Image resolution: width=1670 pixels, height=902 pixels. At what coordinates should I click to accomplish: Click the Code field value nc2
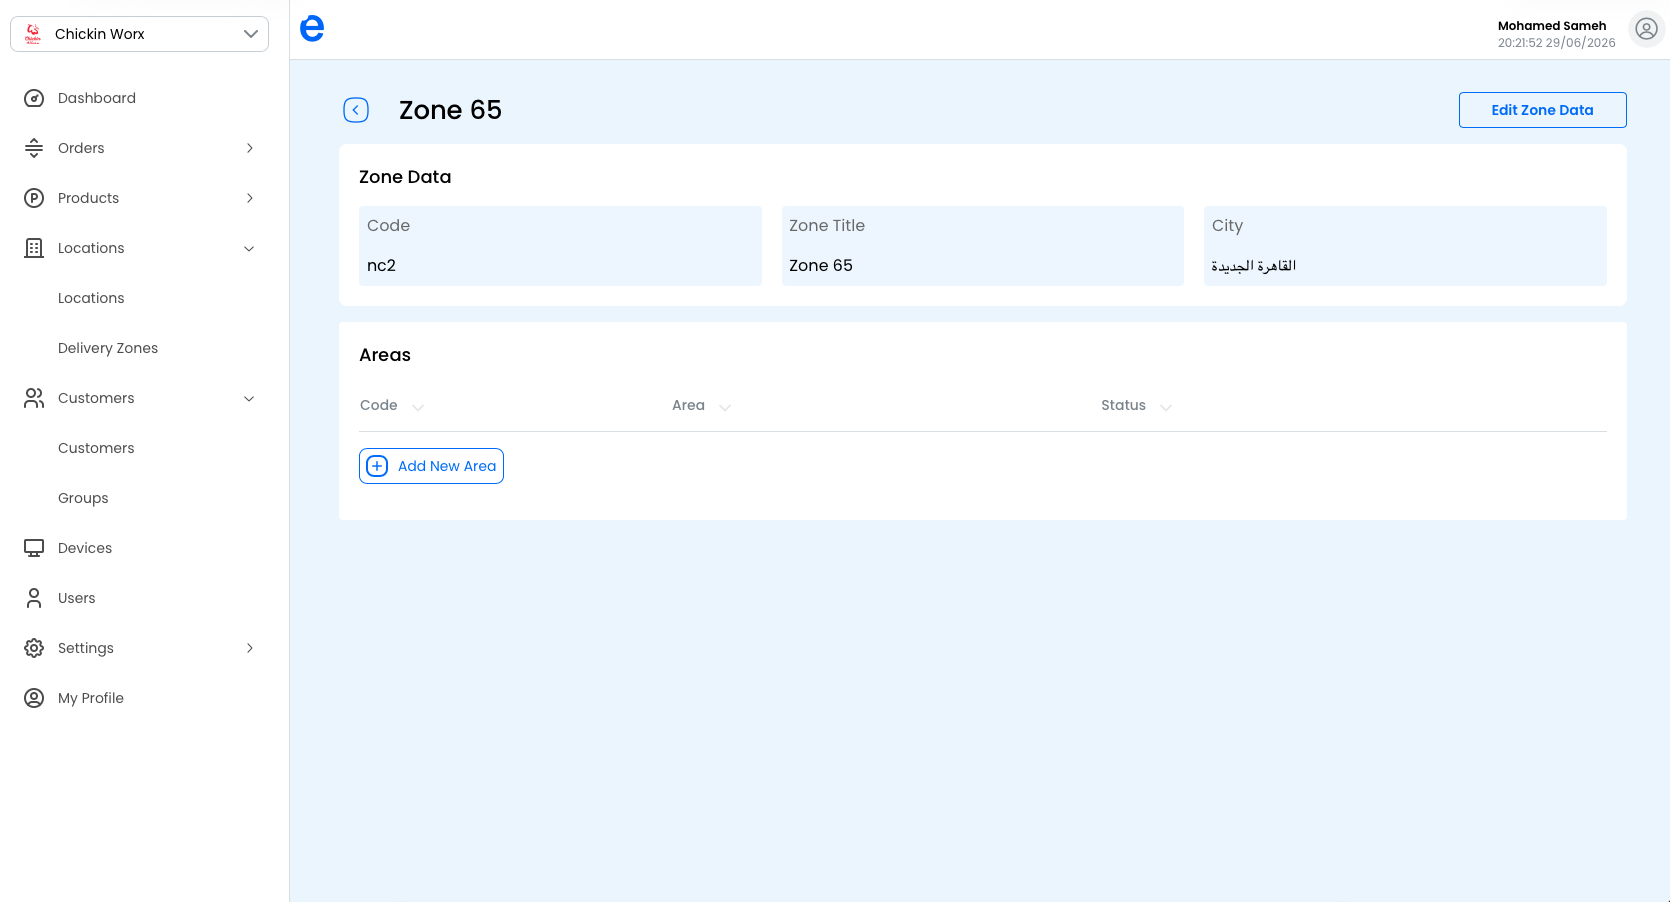point(381,265)
